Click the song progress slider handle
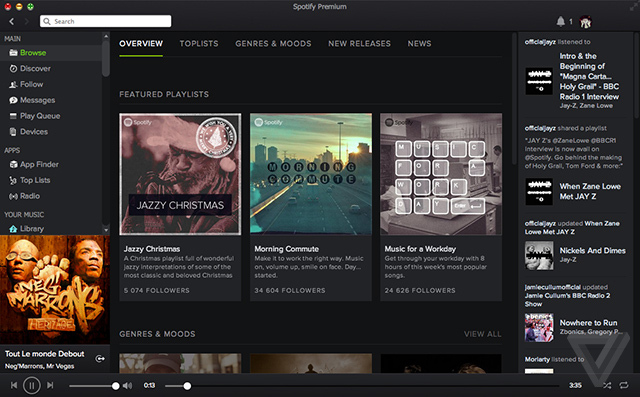 coord(187,386)
